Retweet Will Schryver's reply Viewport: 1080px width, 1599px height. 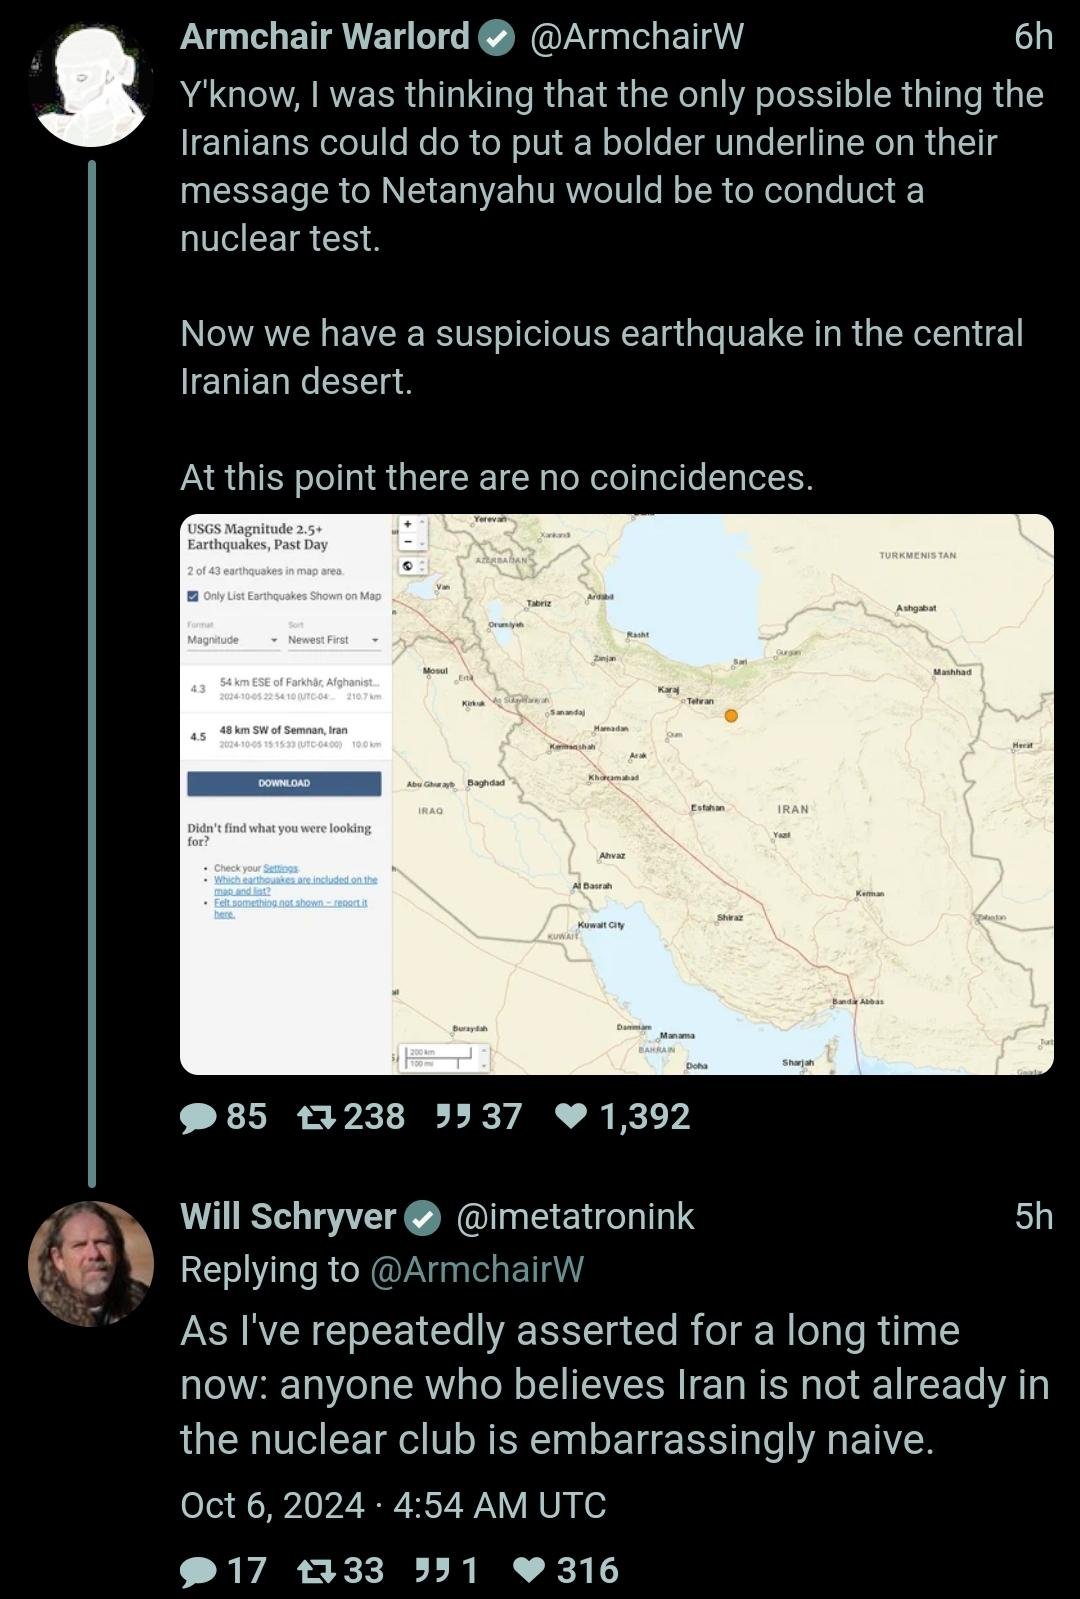click(x=317, y=1571)
